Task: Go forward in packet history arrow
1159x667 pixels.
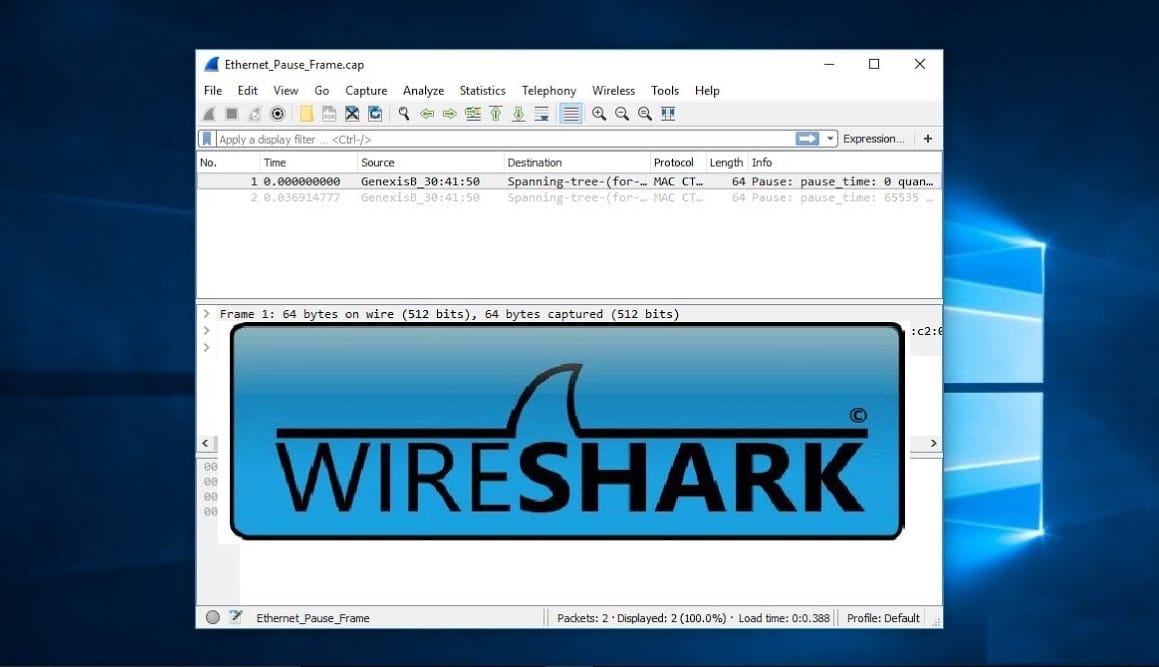Action: click(449, 114)
